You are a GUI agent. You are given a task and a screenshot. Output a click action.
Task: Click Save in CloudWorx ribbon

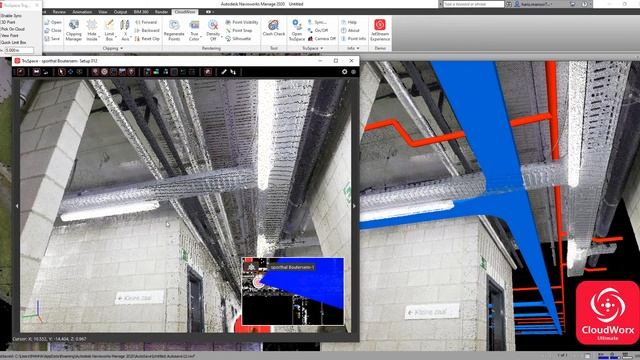pyautogui.click(x=52, y=38)
